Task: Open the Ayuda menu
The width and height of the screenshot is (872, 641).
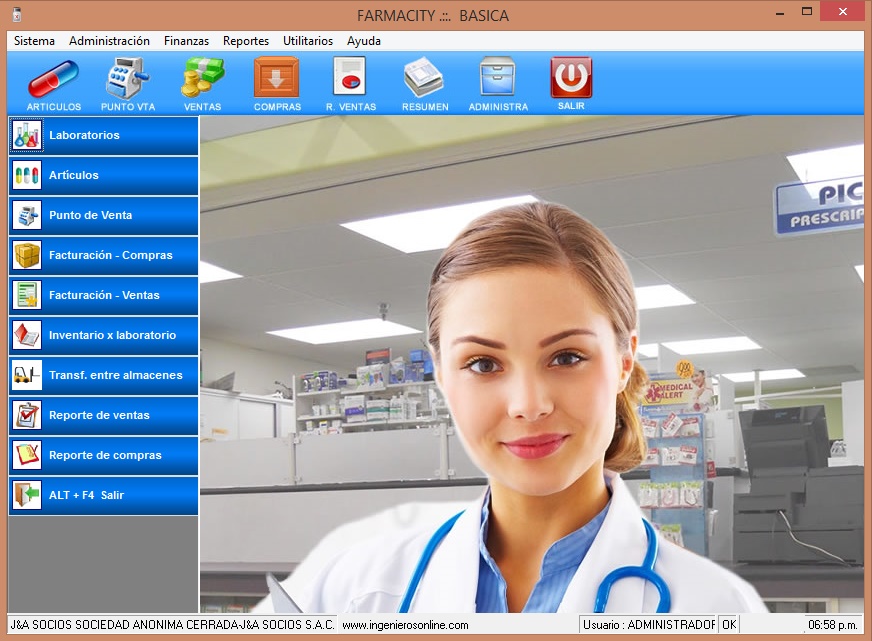Action: pos(364,41)
